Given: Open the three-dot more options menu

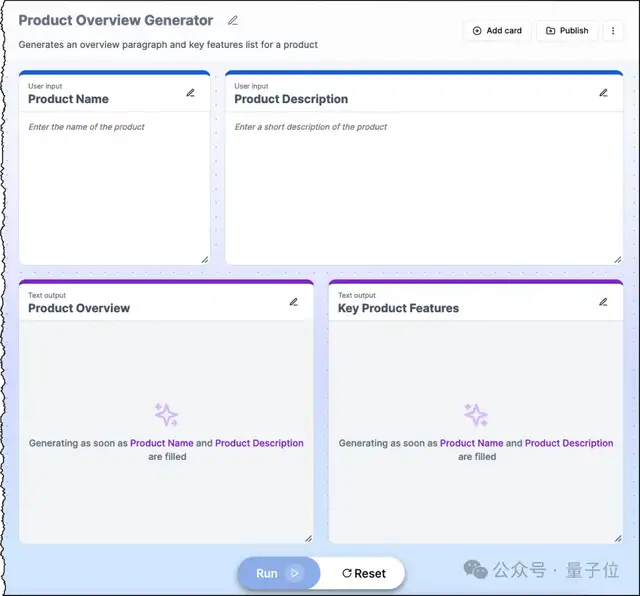Looking at the screenshot, I should (x=613, y=31).
